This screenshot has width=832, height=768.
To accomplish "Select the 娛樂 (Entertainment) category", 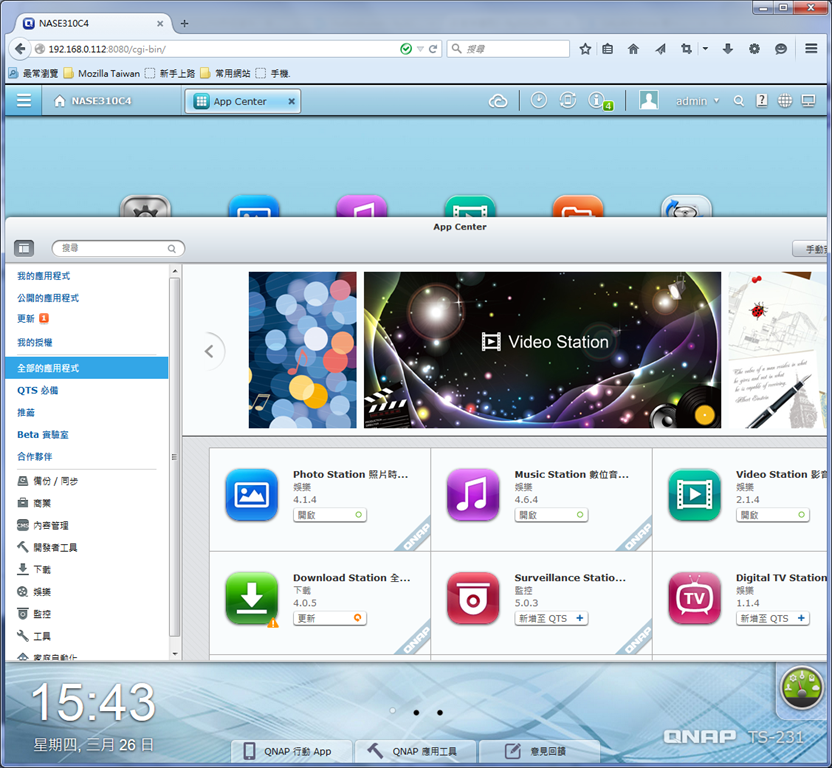I will coord(34,592).
